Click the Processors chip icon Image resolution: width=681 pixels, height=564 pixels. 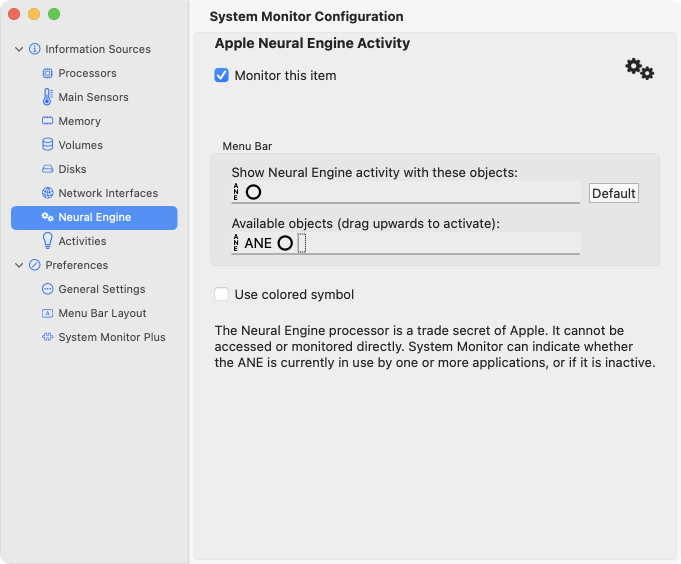(x=47, y=73)
